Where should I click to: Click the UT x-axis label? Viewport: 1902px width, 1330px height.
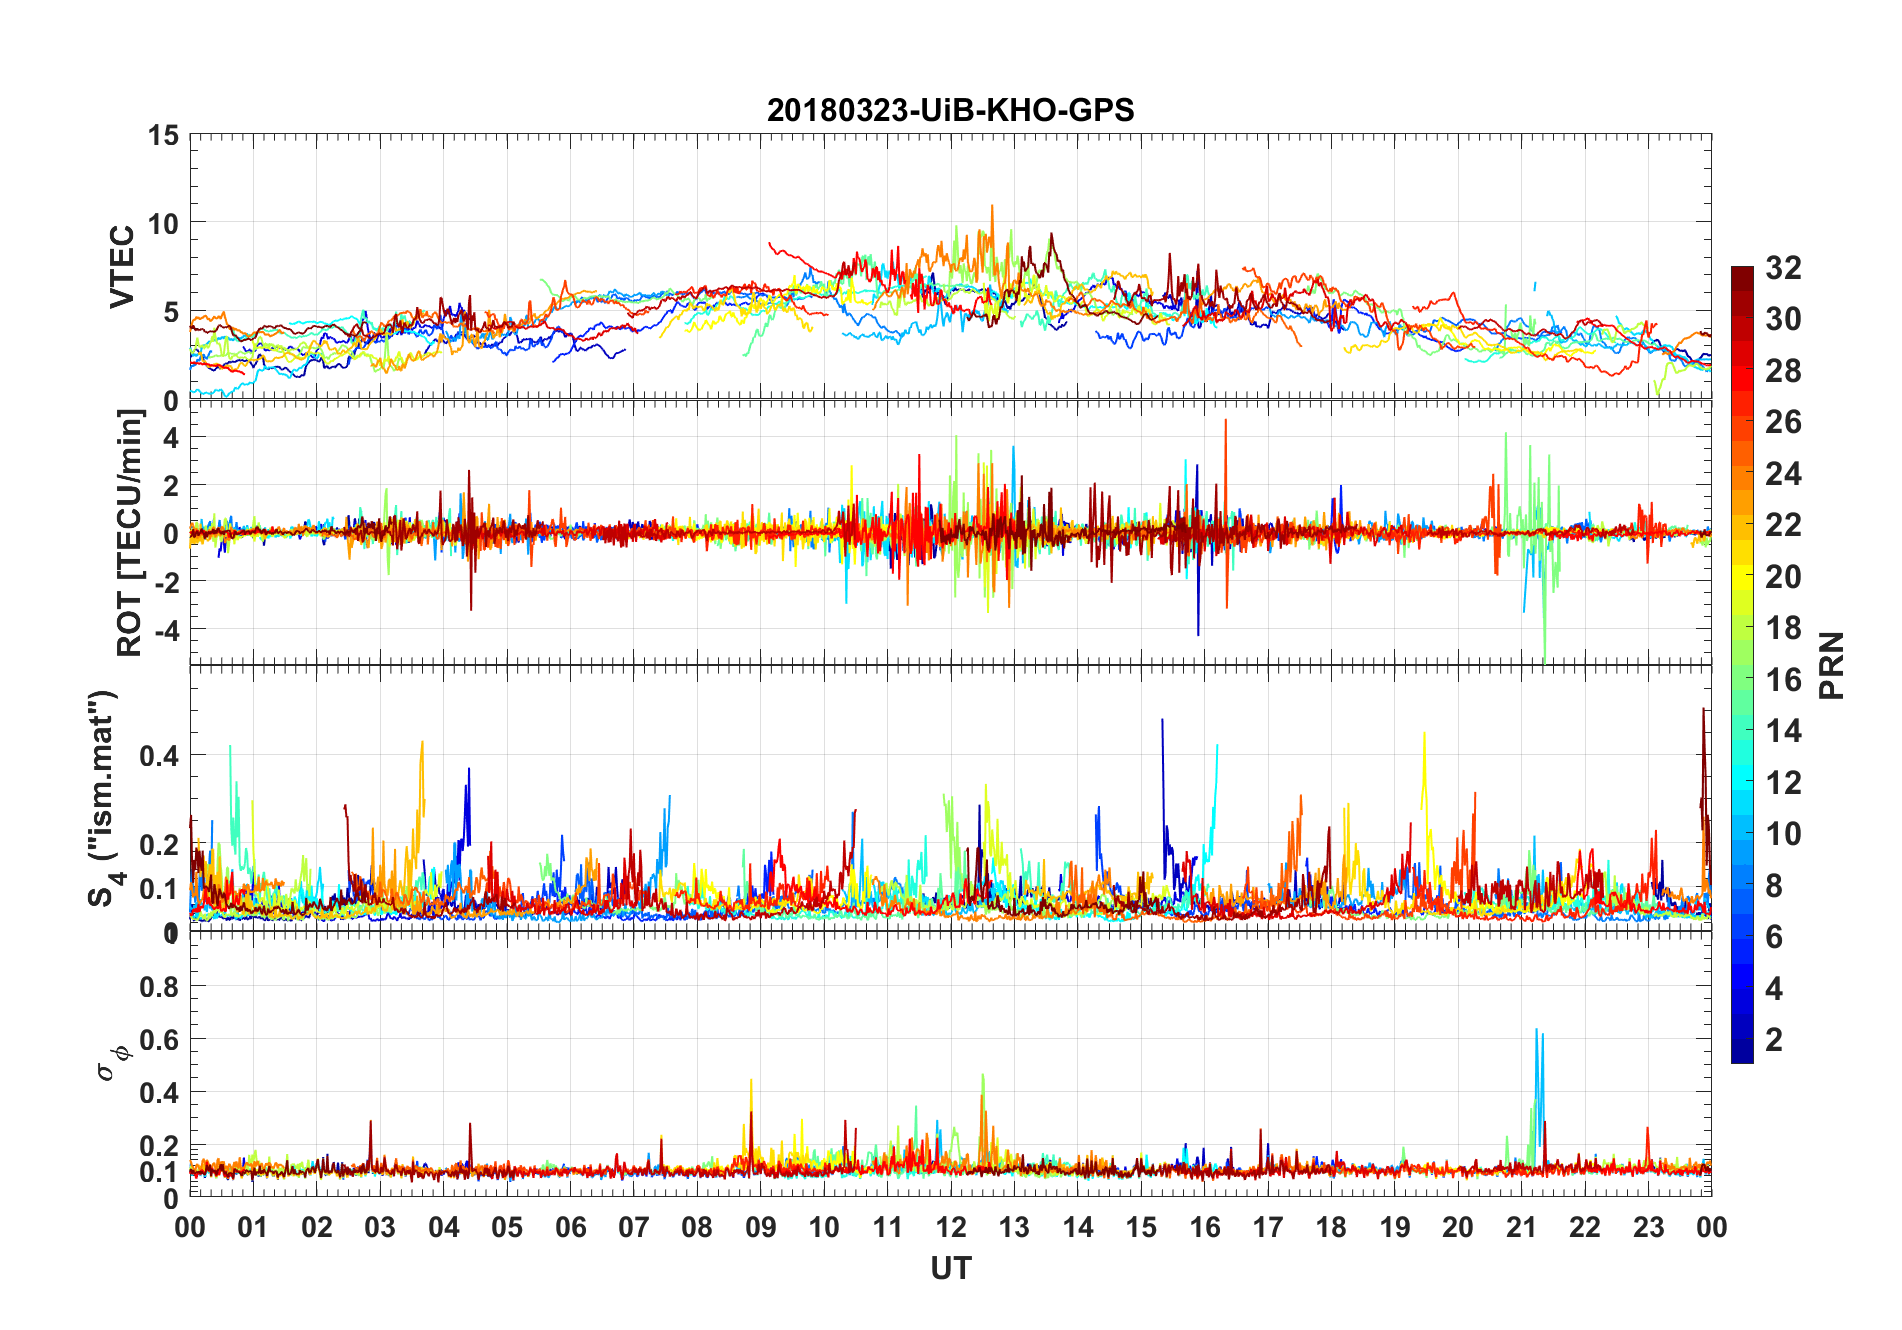[x=950, y=1269]
